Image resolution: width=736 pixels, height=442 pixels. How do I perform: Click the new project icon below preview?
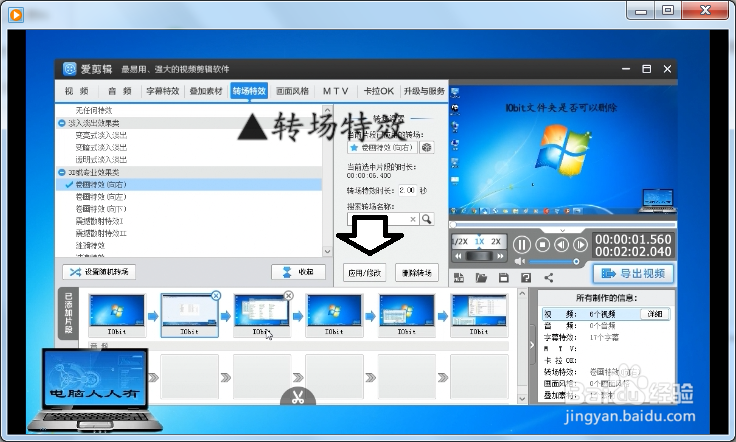(459, 278)
